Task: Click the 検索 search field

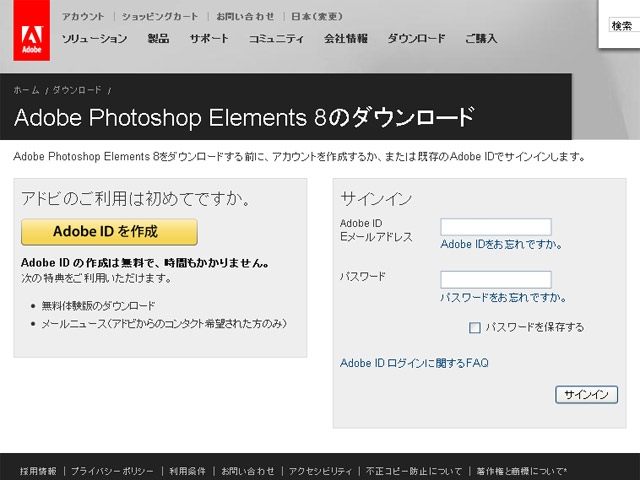Action: 624,26
